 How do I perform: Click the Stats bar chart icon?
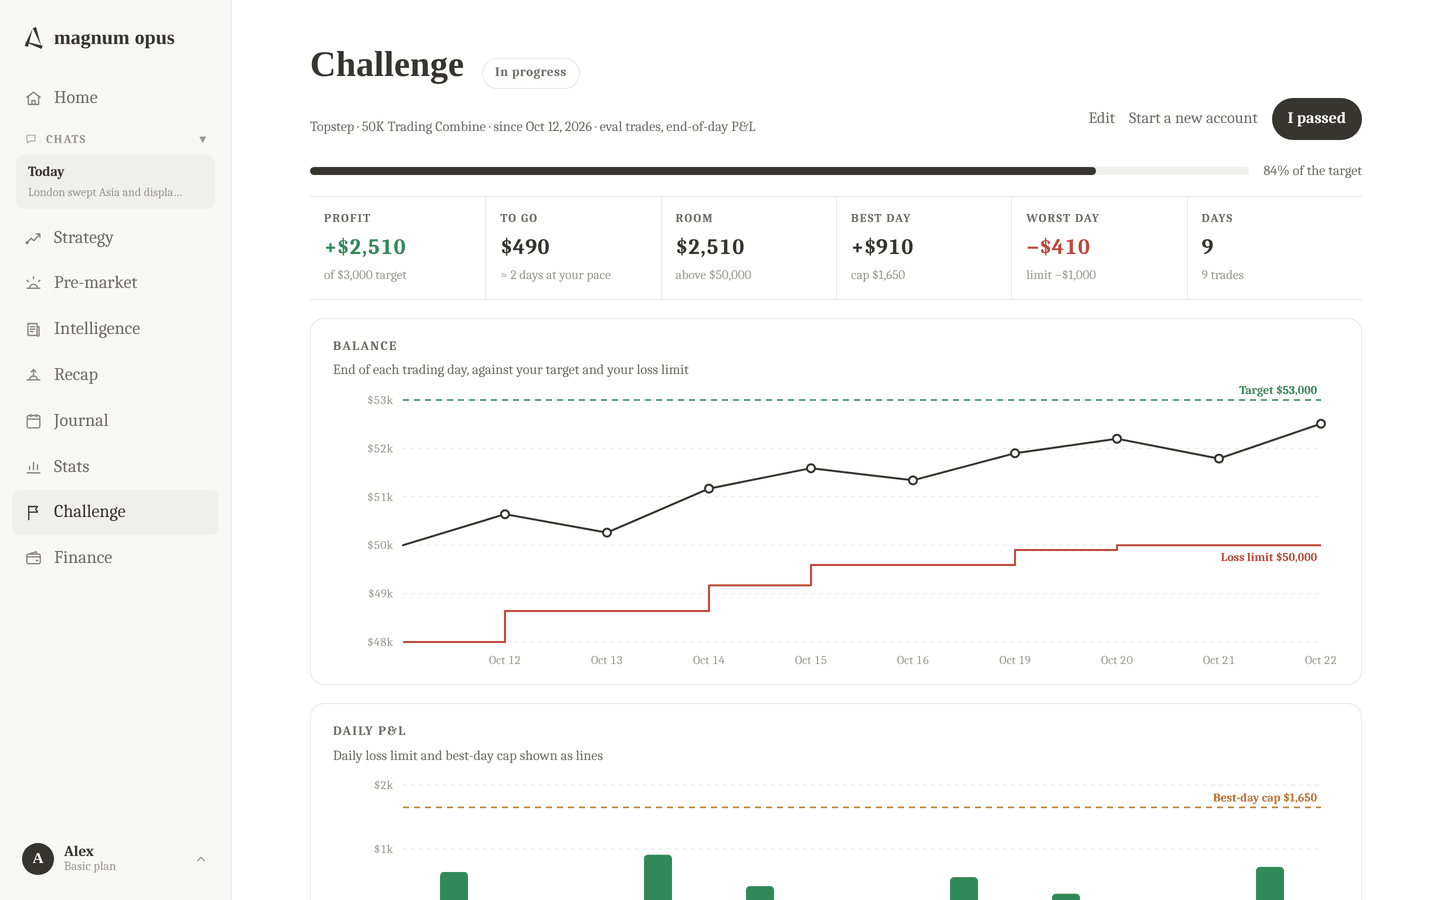33,467
